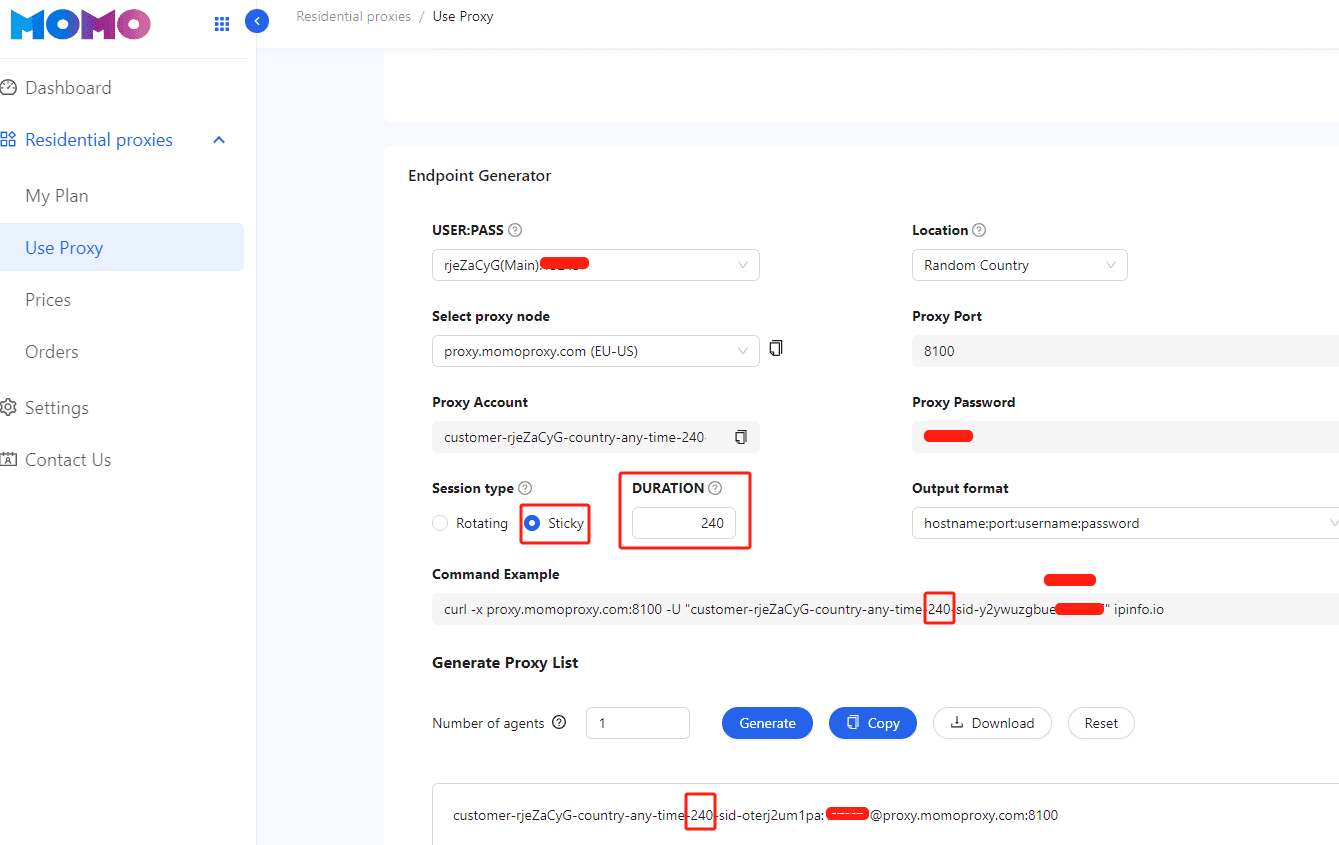Show Session type help icon
This screenshot has height=845, width=1339.
click(525, 488)
